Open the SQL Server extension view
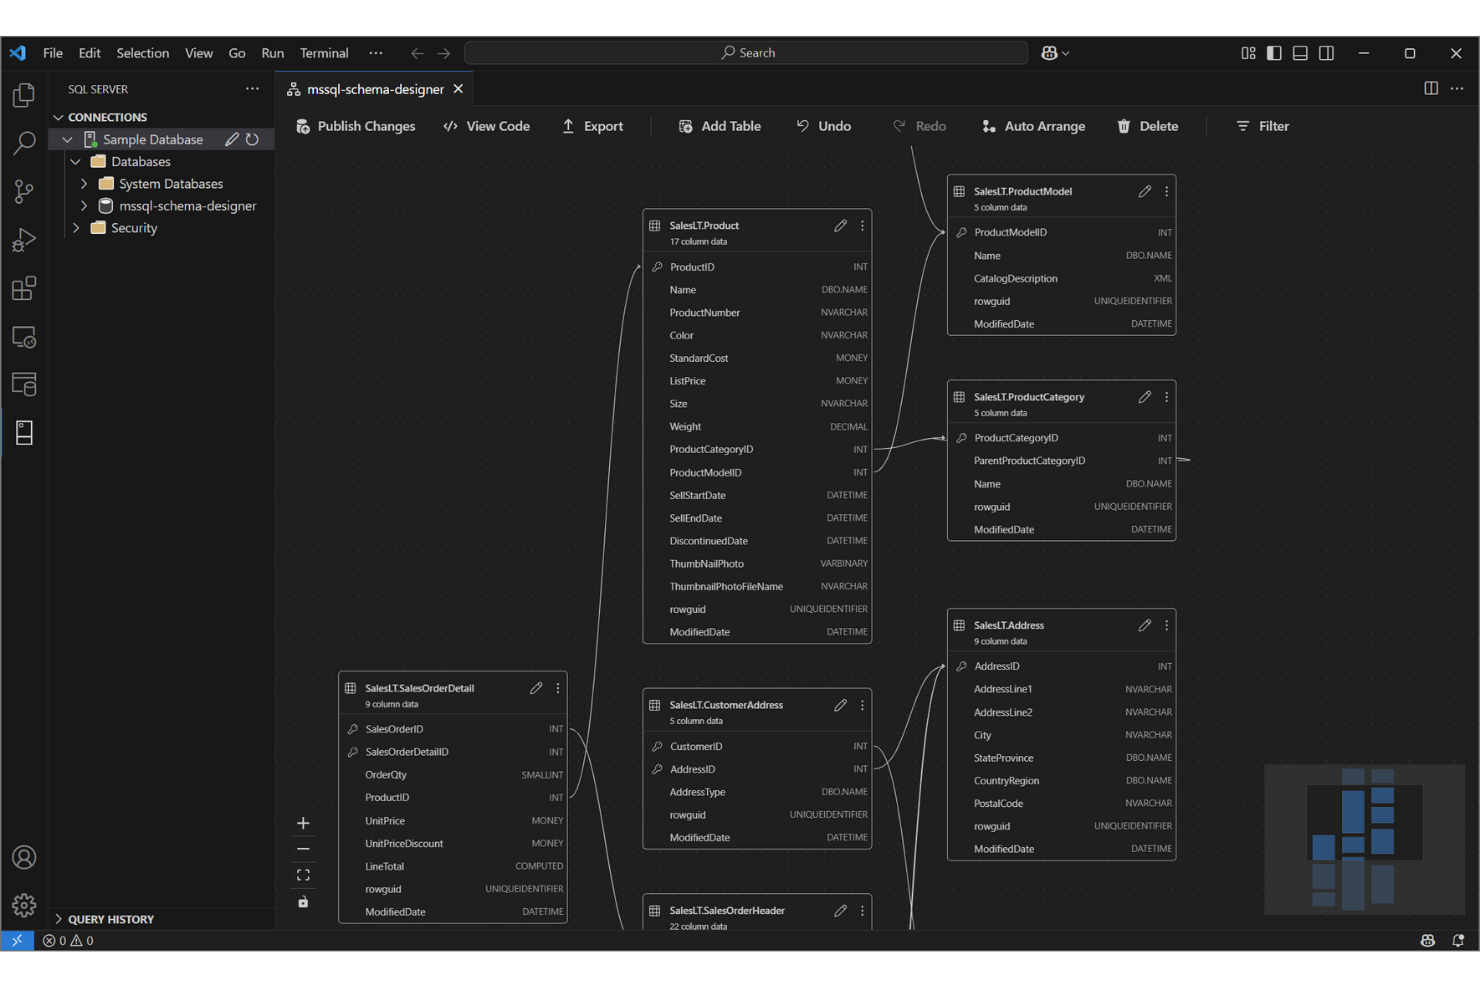 24,432
